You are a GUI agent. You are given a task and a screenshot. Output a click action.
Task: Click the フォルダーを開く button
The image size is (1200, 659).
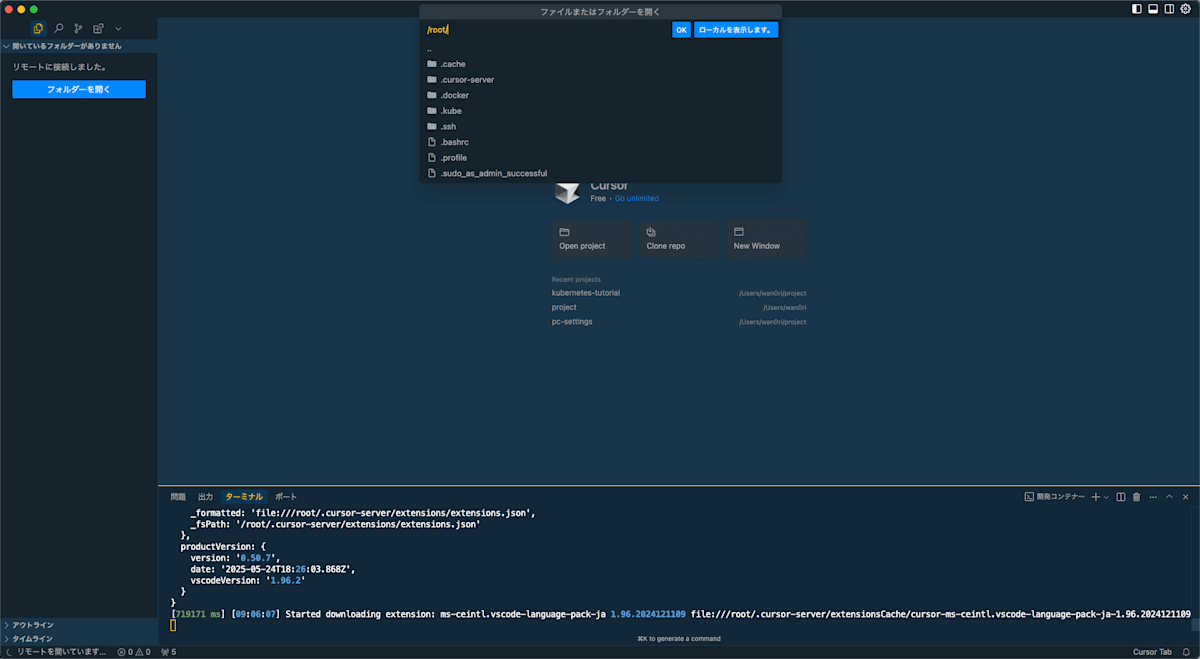[79, 89]
